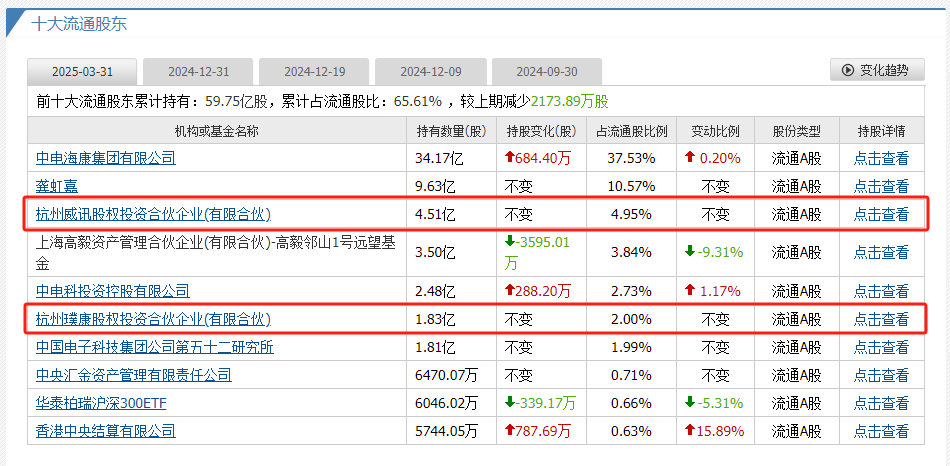Click the 持股变化(股) column header
Viewport: 950px width, 466px height.
[x=541, y=131]
